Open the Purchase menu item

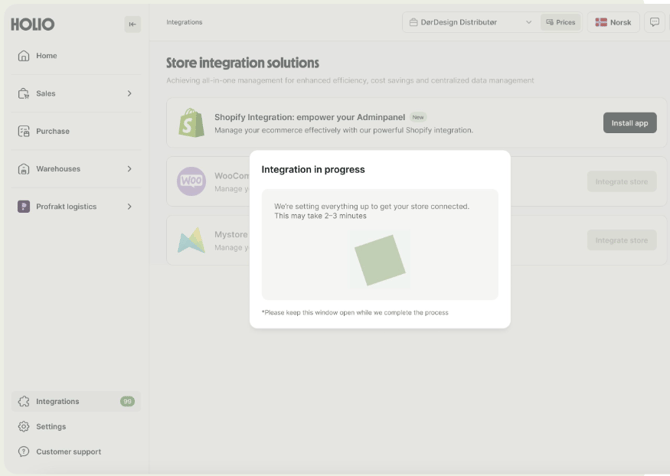pyautogui.click(x=52, y=131)
